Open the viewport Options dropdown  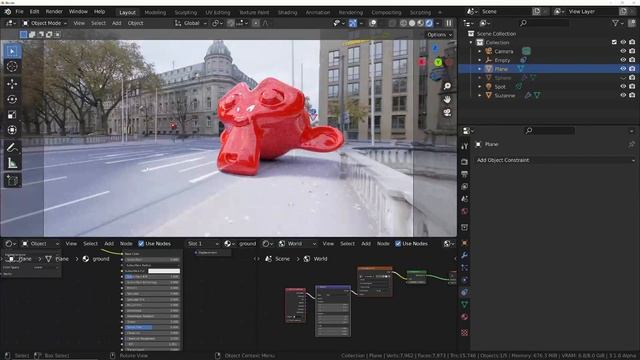(x=440, y=35)
